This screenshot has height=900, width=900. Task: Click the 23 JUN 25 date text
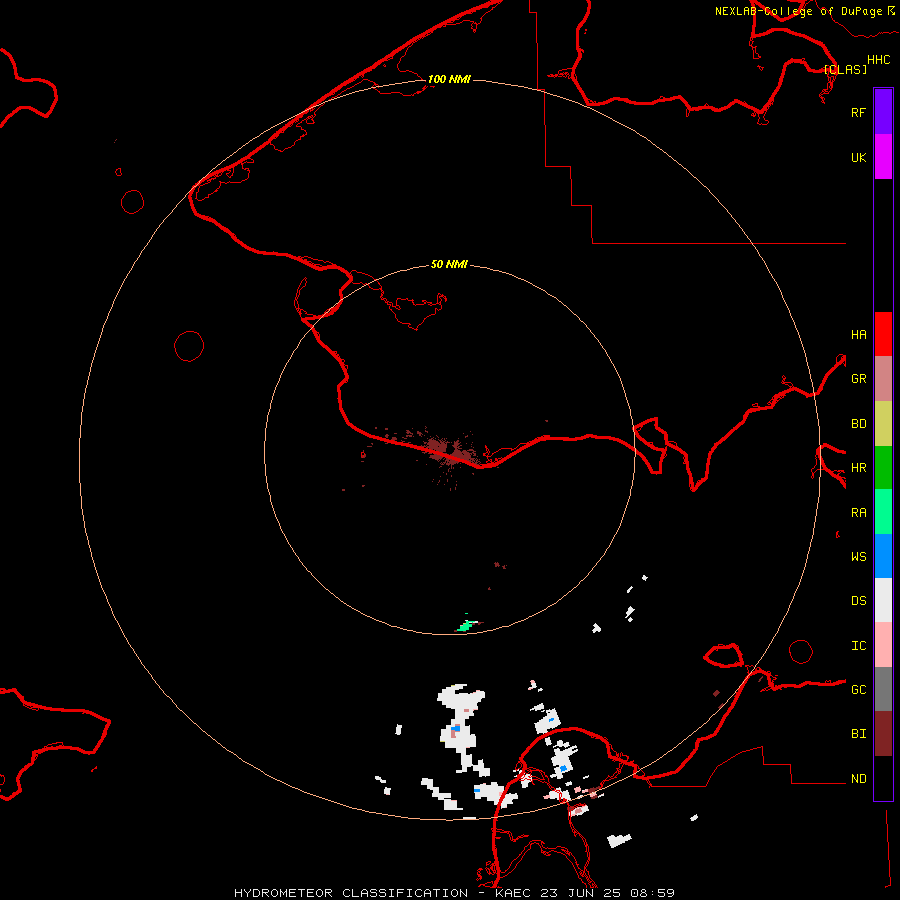click(581, 893)
